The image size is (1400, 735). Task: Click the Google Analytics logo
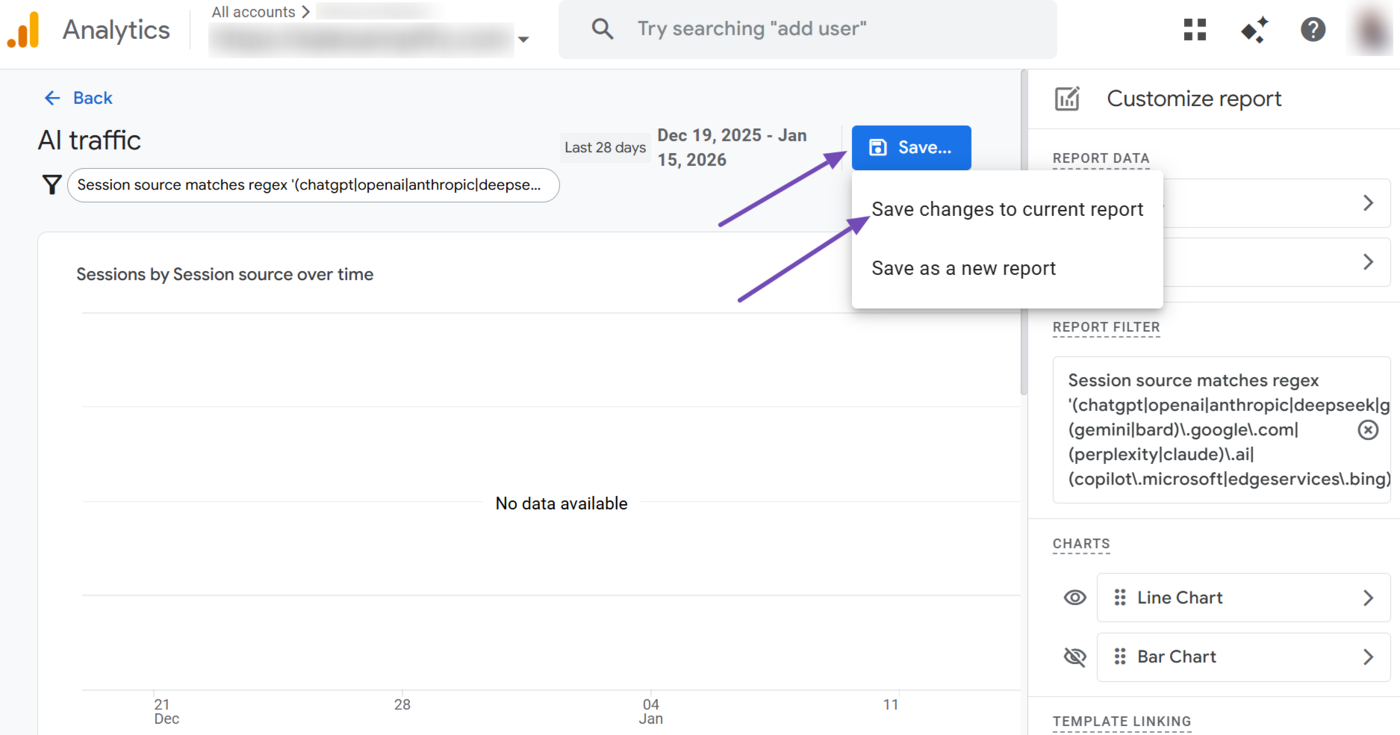click(24, 29)
